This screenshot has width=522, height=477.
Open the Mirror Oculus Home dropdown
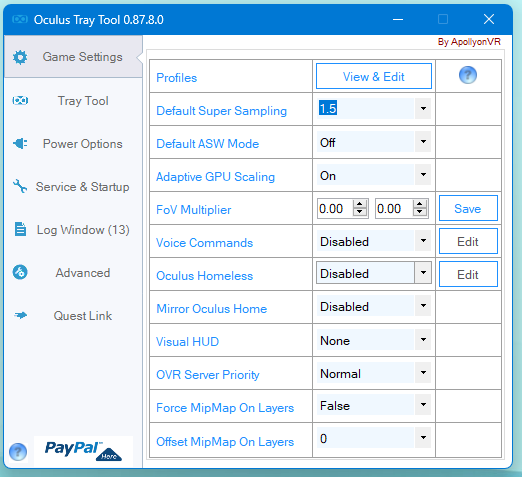(x=423, y=305)
